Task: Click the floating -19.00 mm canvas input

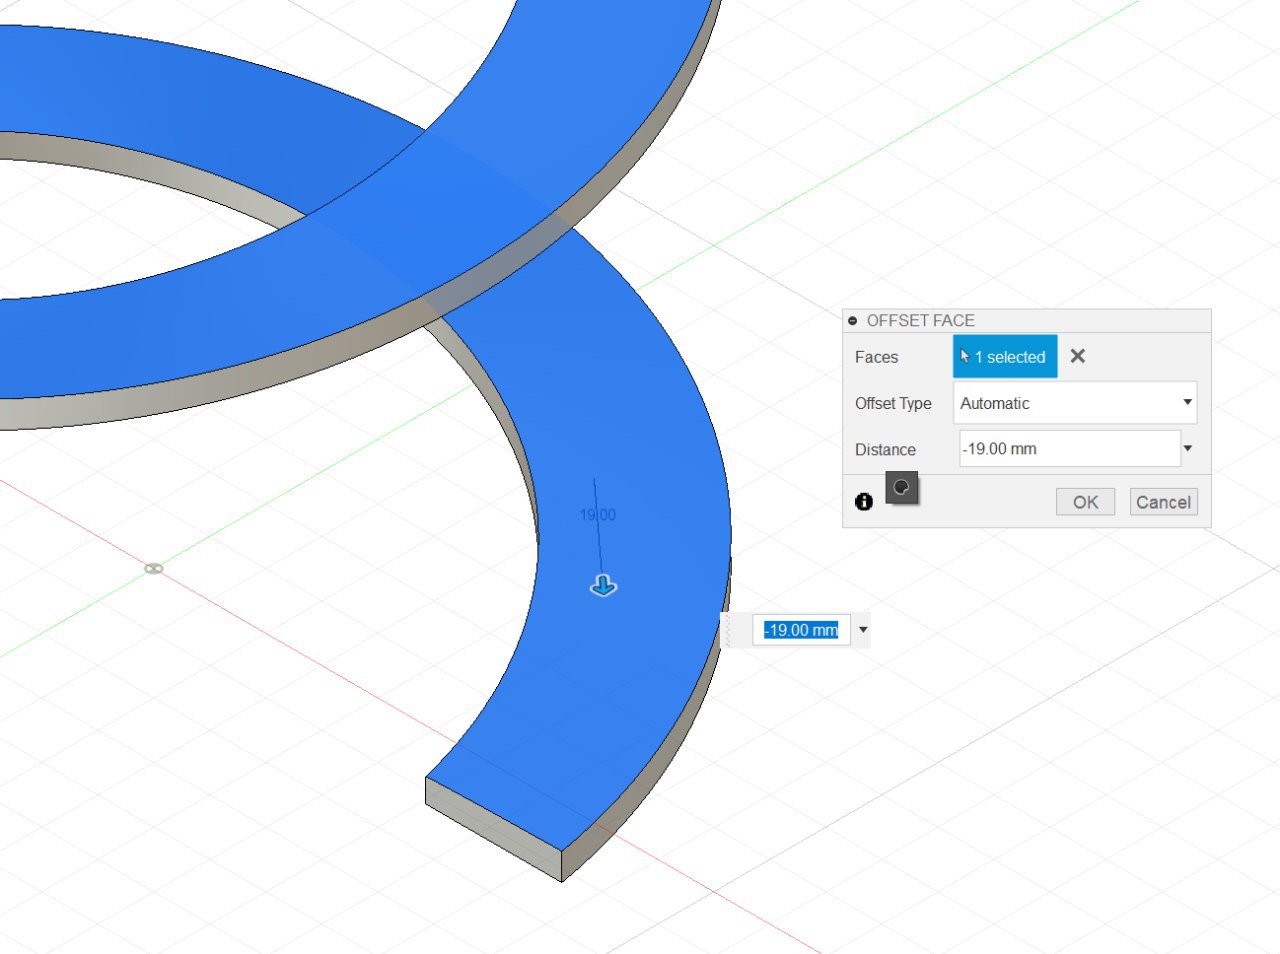Action: 801,630
